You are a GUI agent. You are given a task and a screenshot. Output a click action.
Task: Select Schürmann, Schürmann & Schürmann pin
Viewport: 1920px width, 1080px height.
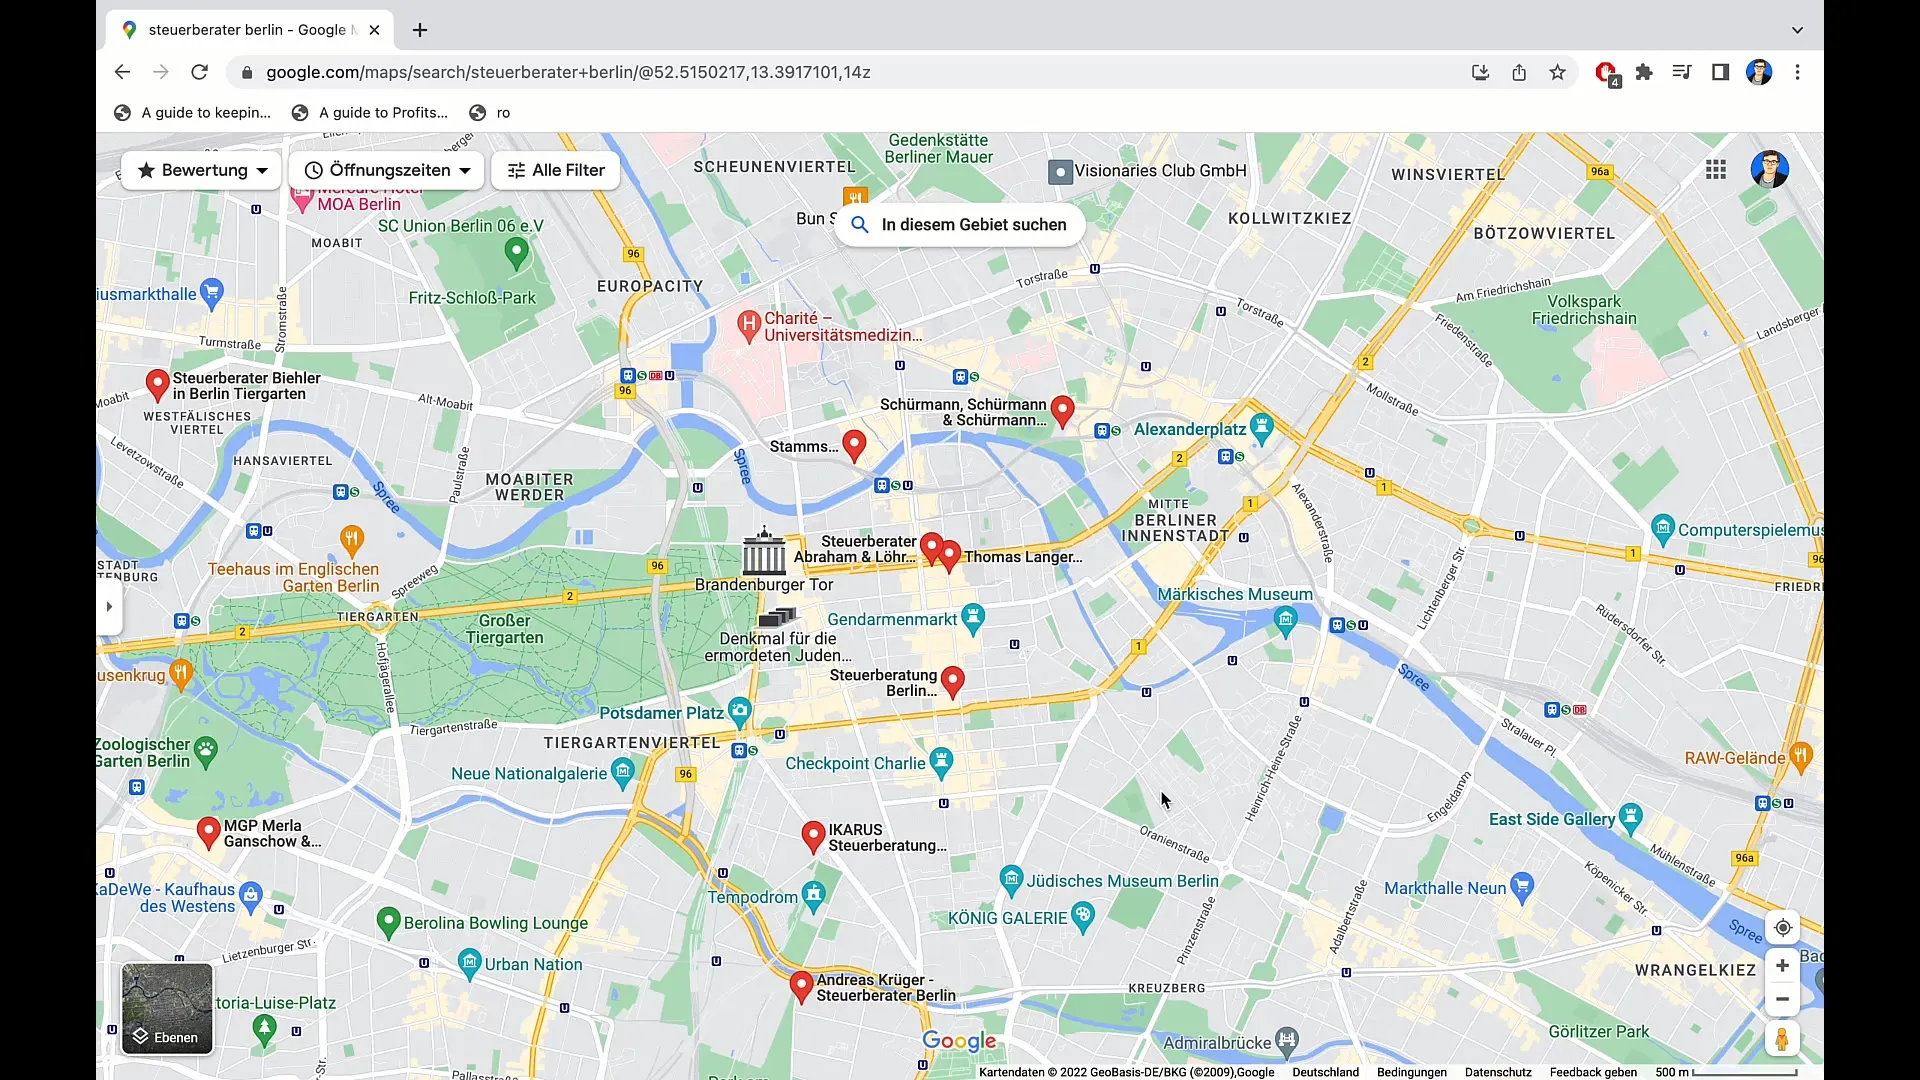click(x=1063, y=411)
